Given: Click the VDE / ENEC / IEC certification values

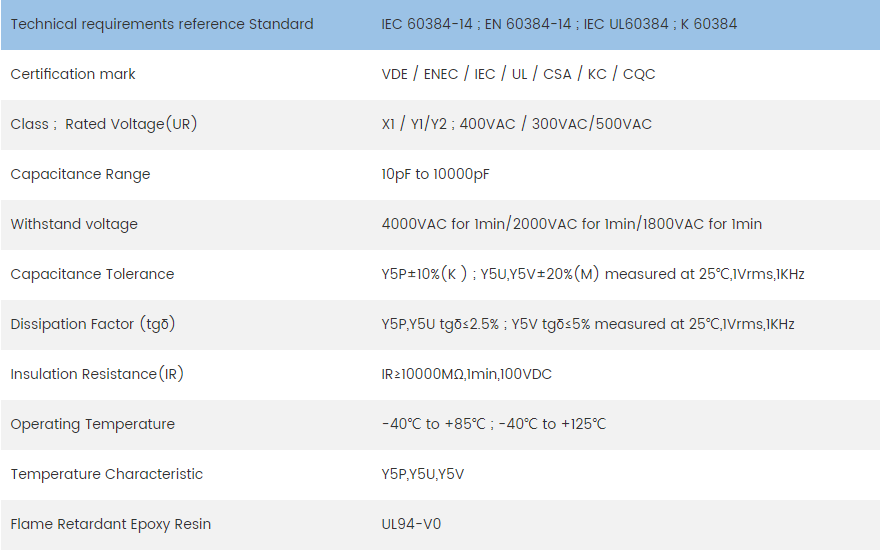Looking at the screenshot, I should tap(518, 74).
